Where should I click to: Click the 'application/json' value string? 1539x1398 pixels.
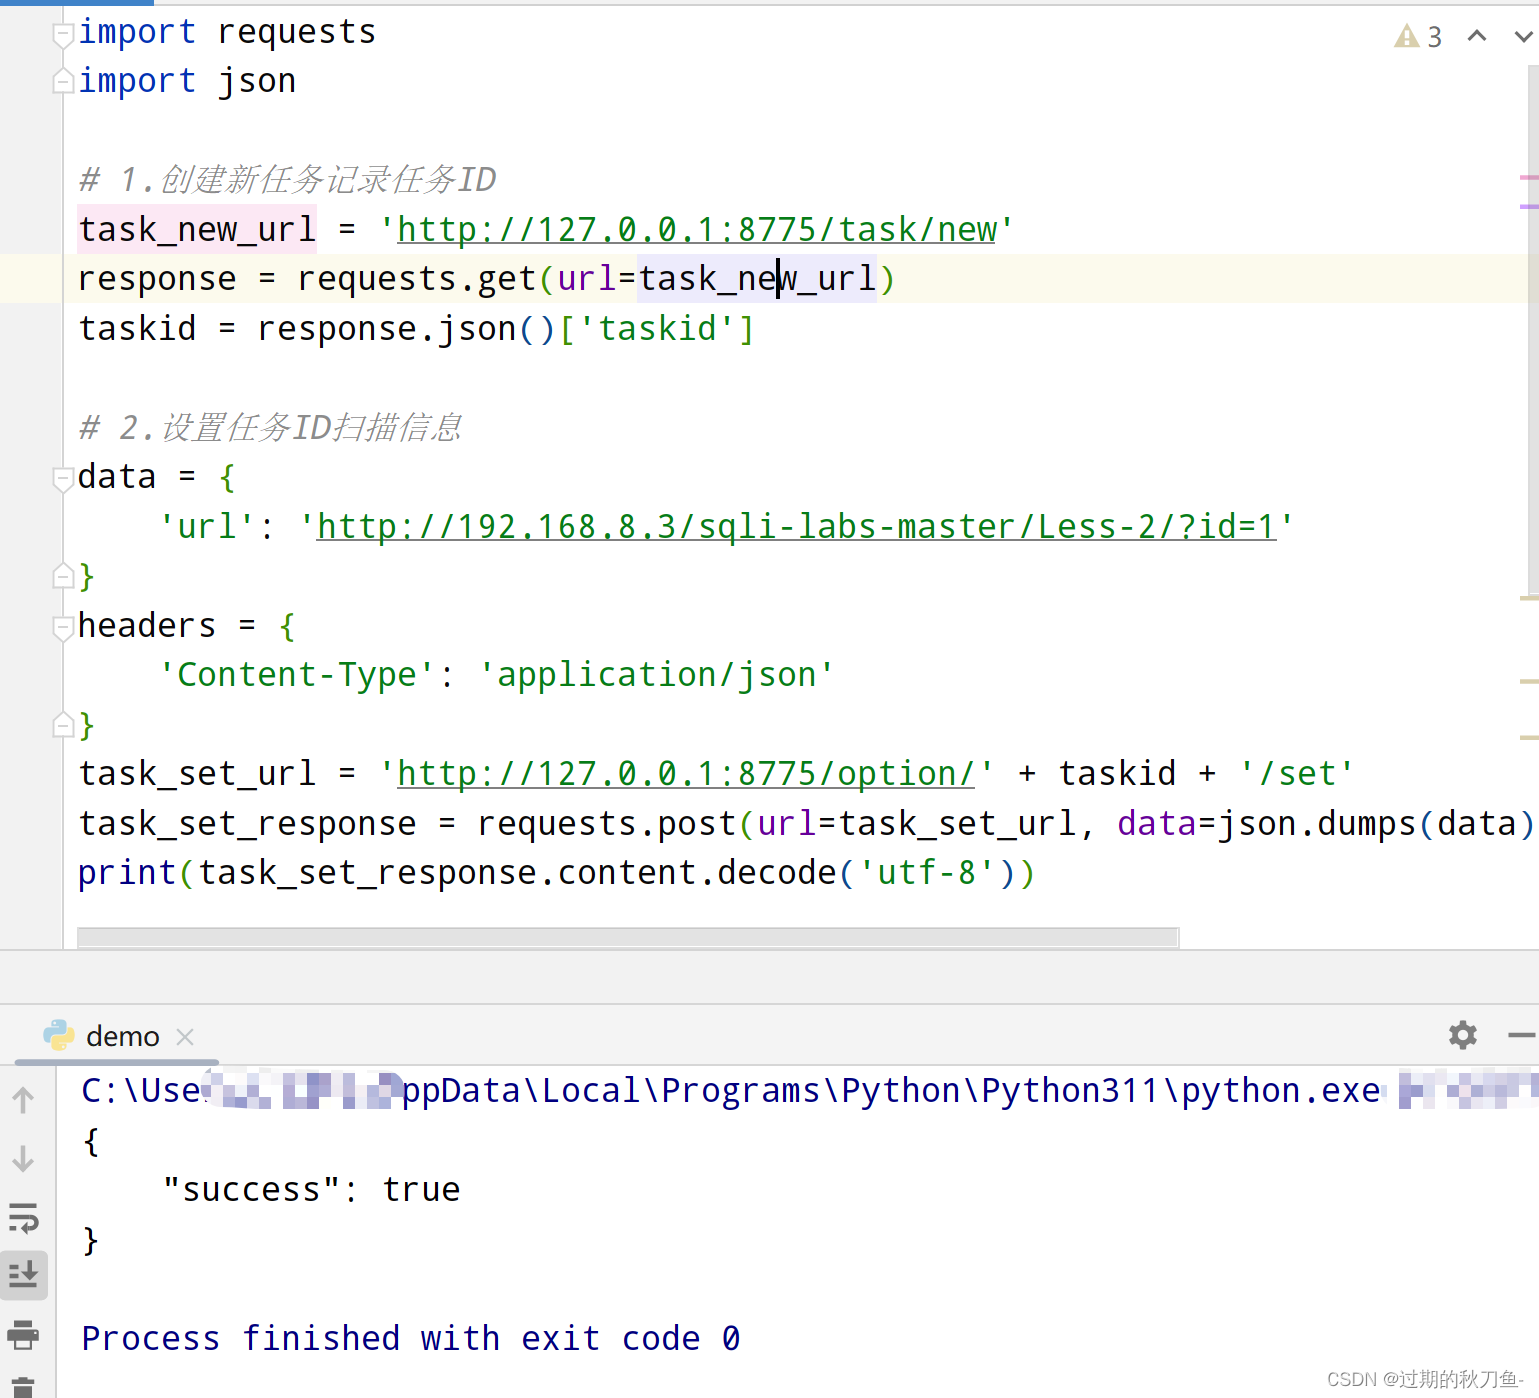pyautogui.click(x=656, y=675)
